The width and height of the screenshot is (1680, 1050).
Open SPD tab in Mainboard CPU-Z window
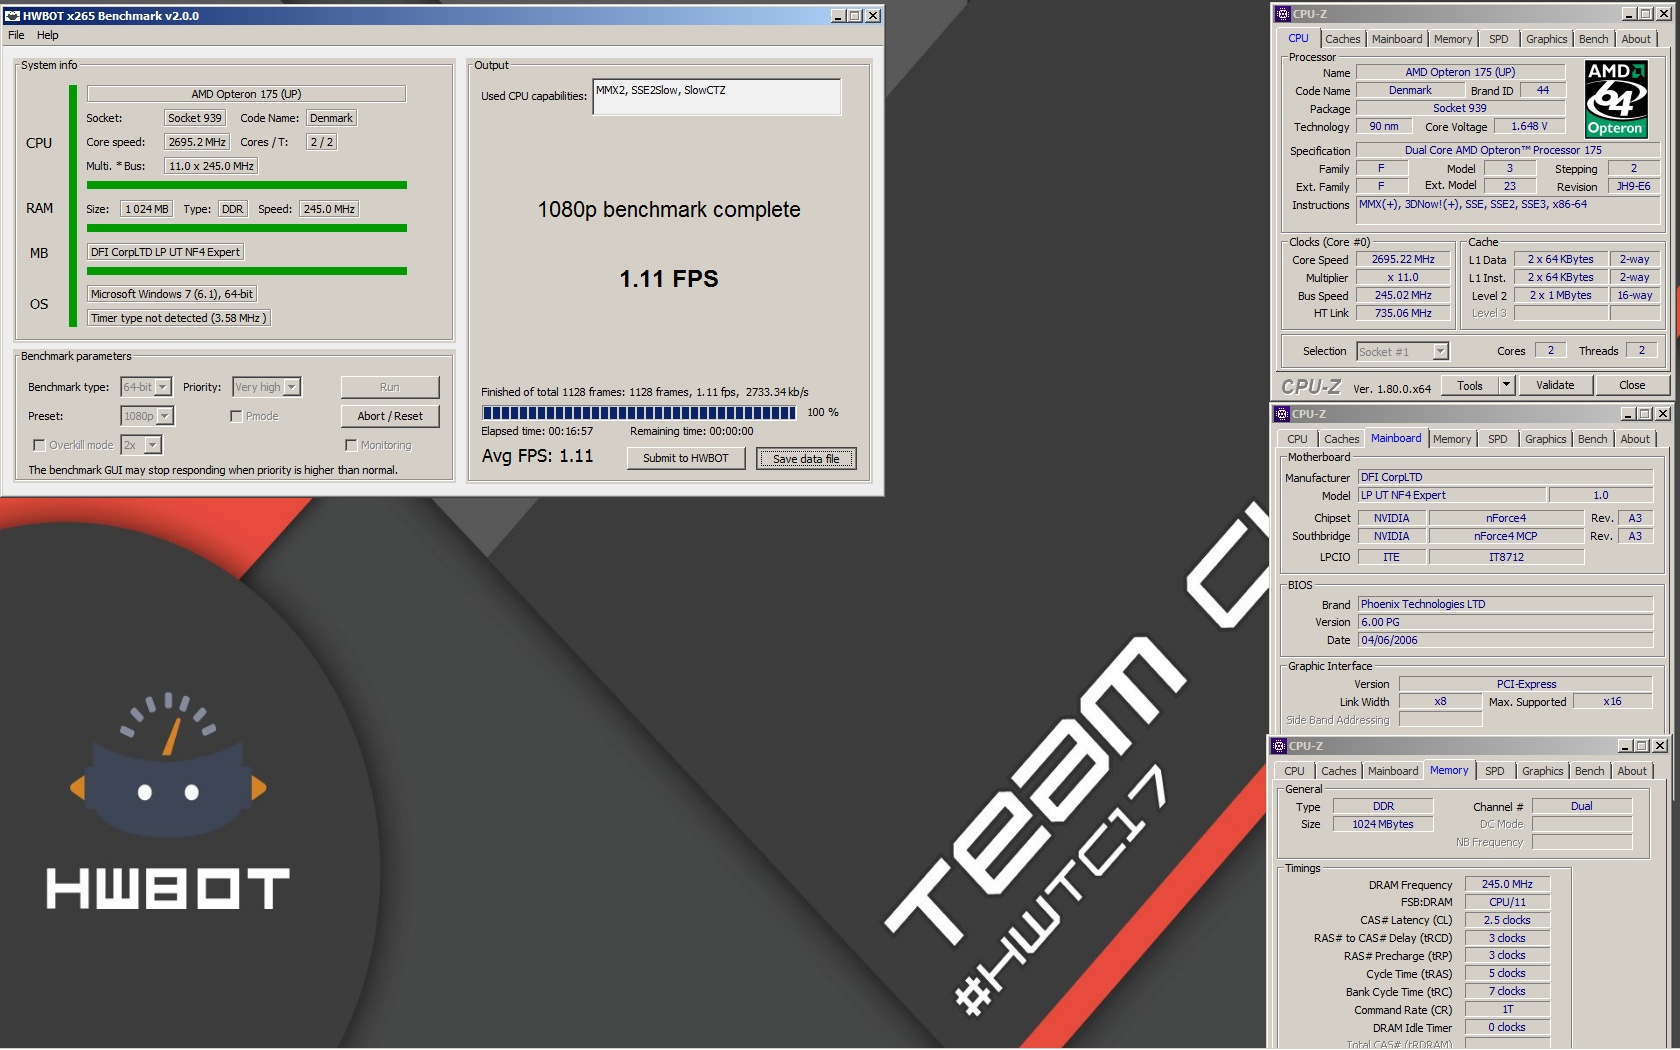(1497, 439)
